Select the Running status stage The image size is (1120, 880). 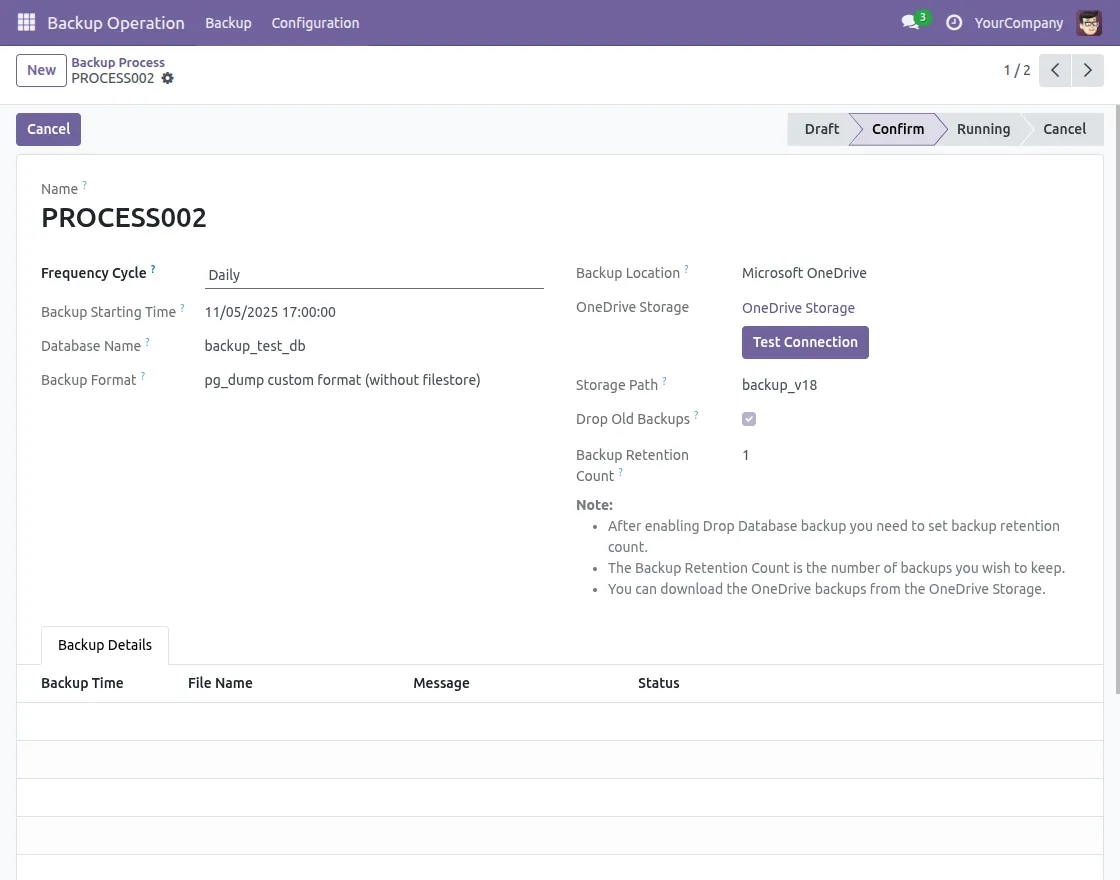point(983,129)
